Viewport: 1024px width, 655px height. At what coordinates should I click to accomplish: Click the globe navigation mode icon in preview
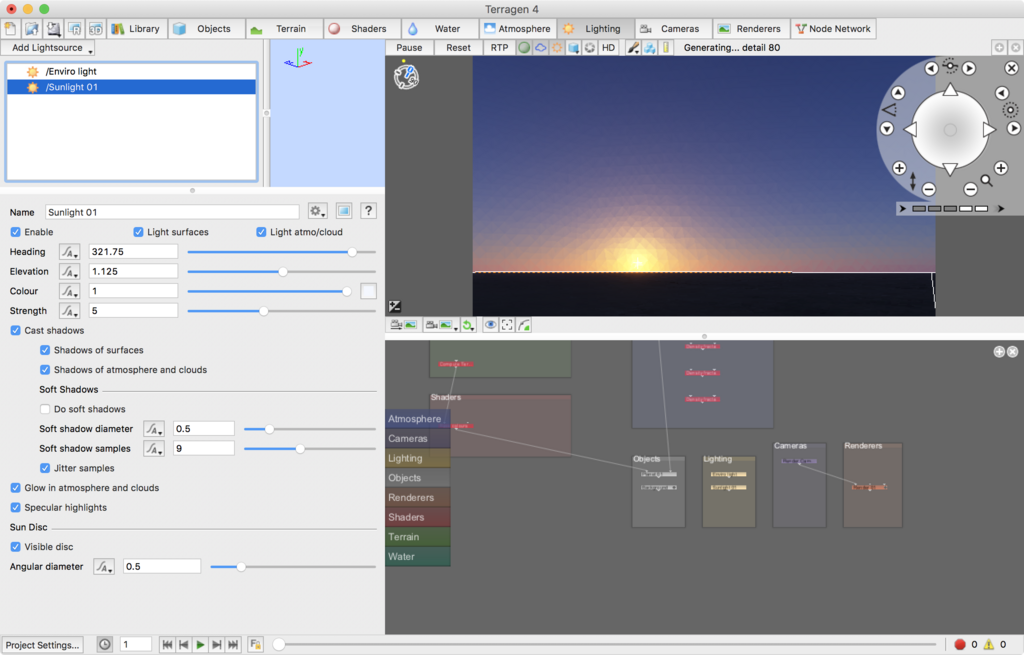coord(406,76)
